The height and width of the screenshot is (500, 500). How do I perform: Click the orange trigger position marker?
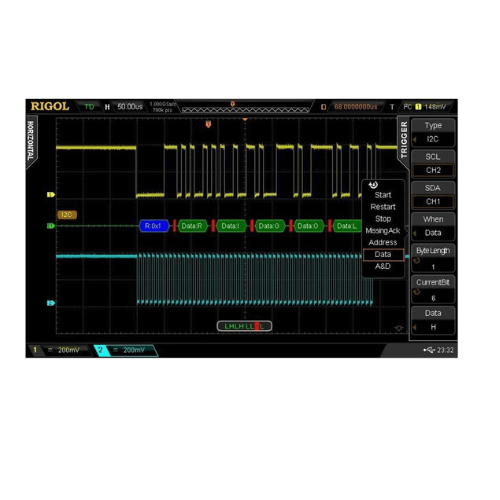(x=208, y=124)
